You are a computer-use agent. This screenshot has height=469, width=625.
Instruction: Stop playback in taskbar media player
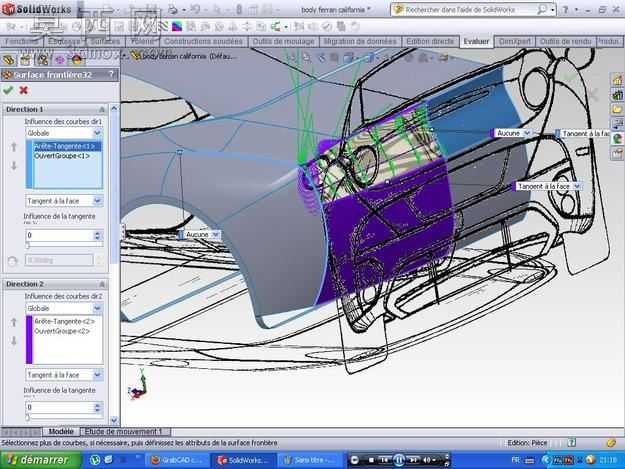click(371, 460)
